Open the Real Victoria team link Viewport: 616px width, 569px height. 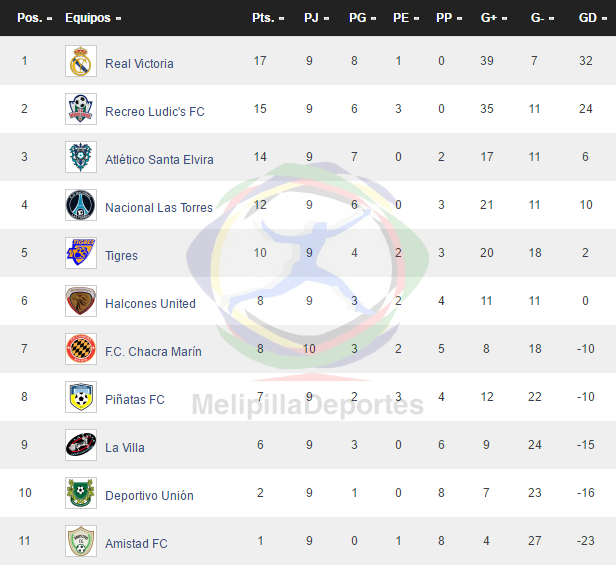139,63
